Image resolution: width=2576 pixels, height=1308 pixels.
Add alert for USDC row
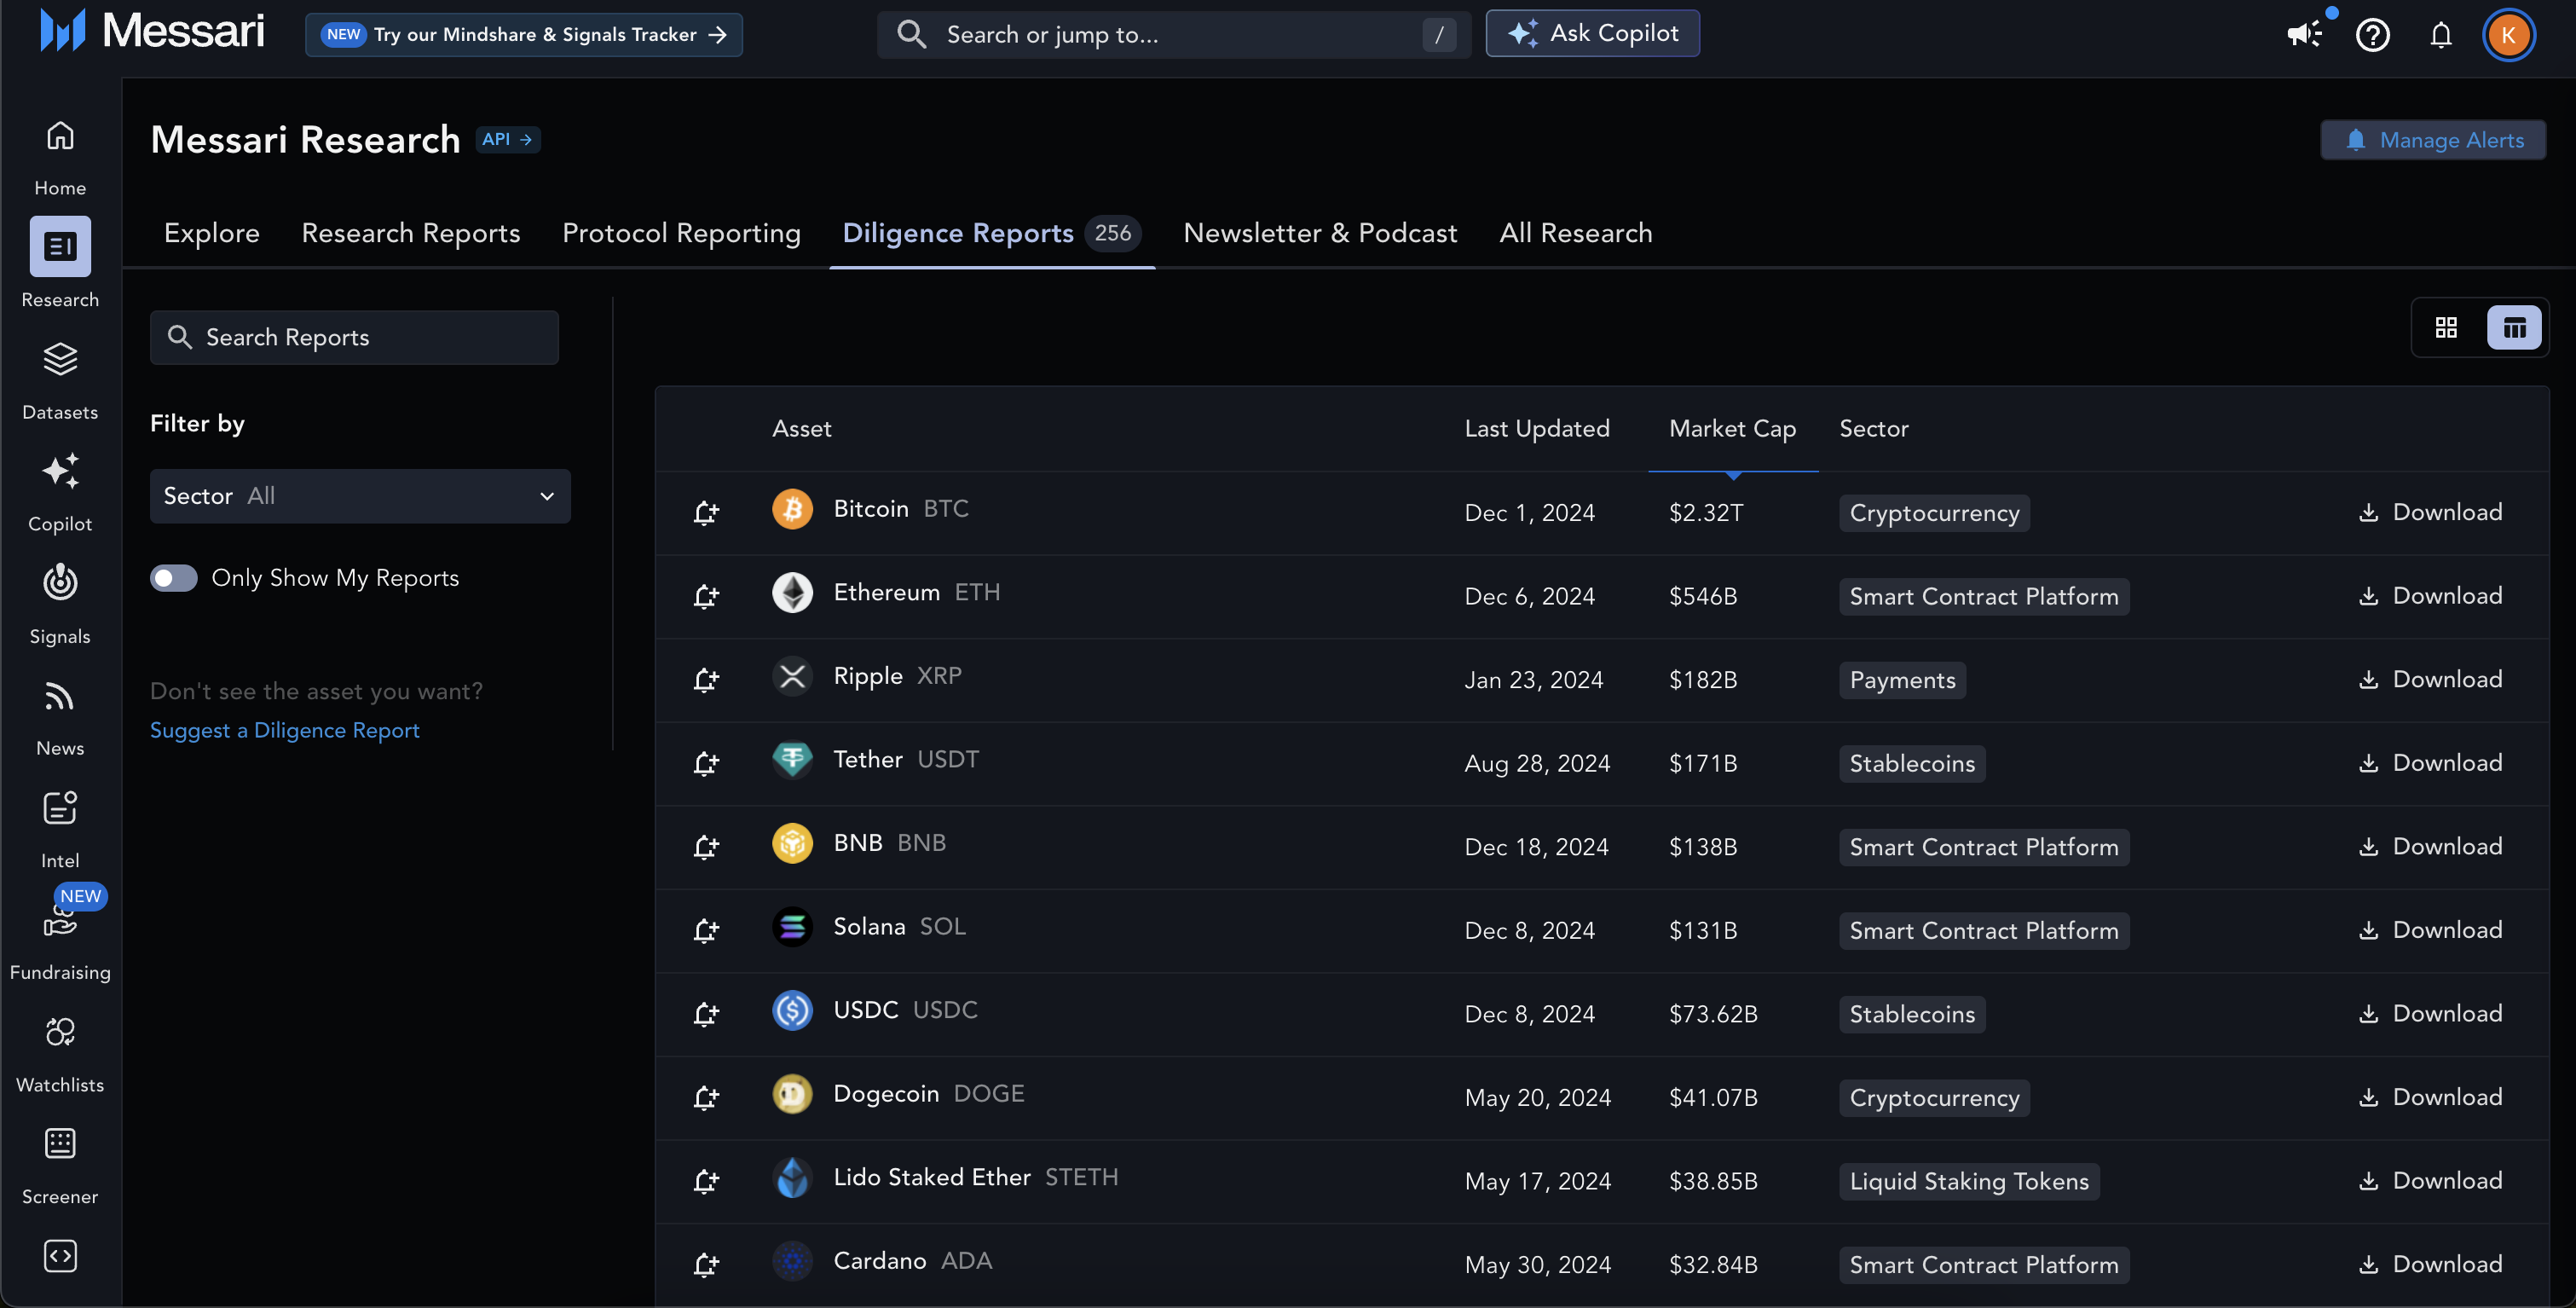706,1014
